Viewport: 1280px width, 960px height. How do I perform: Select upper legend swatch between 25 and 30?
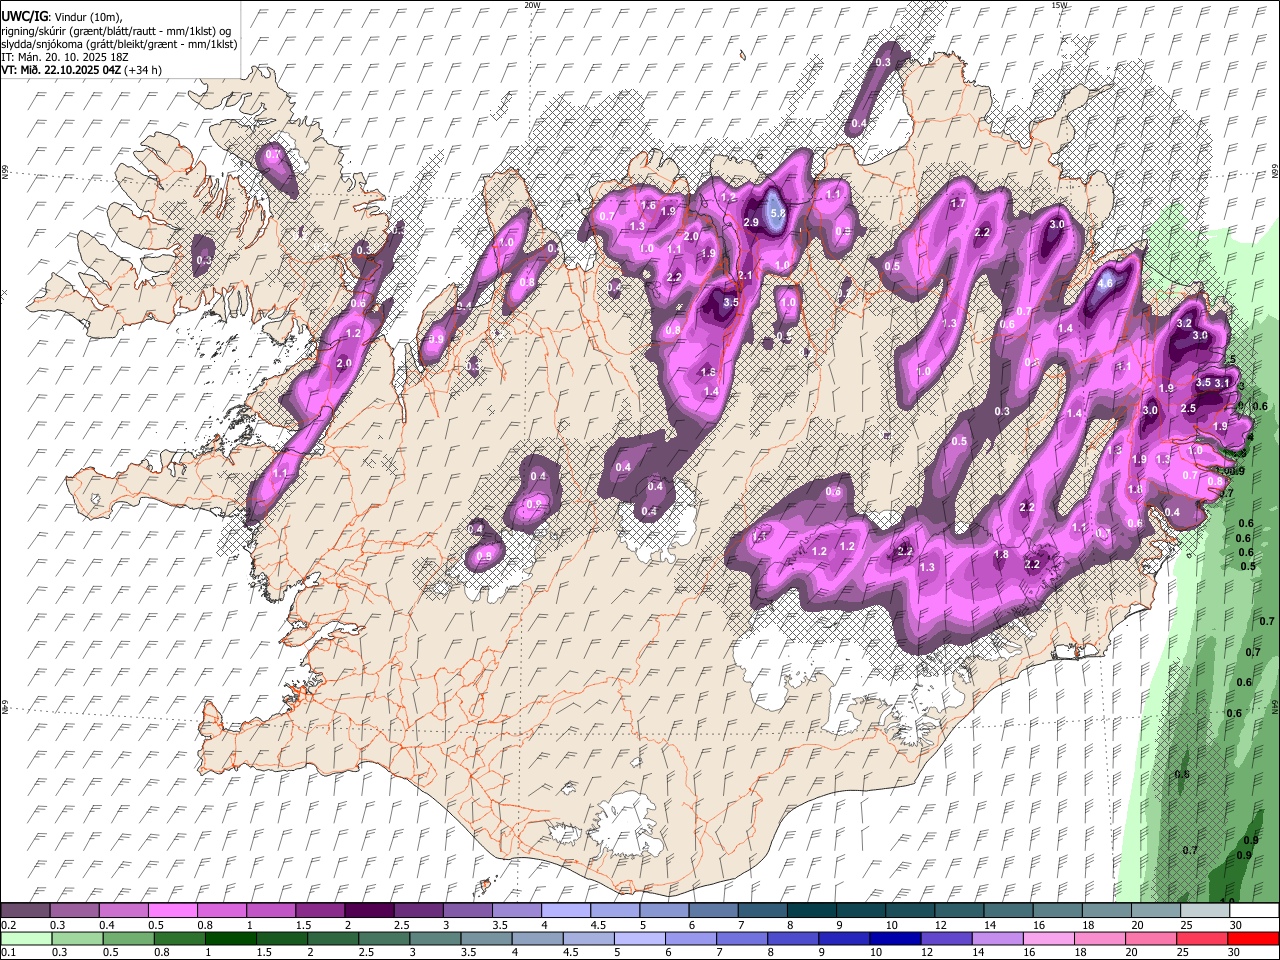(x=1205, y=911)
